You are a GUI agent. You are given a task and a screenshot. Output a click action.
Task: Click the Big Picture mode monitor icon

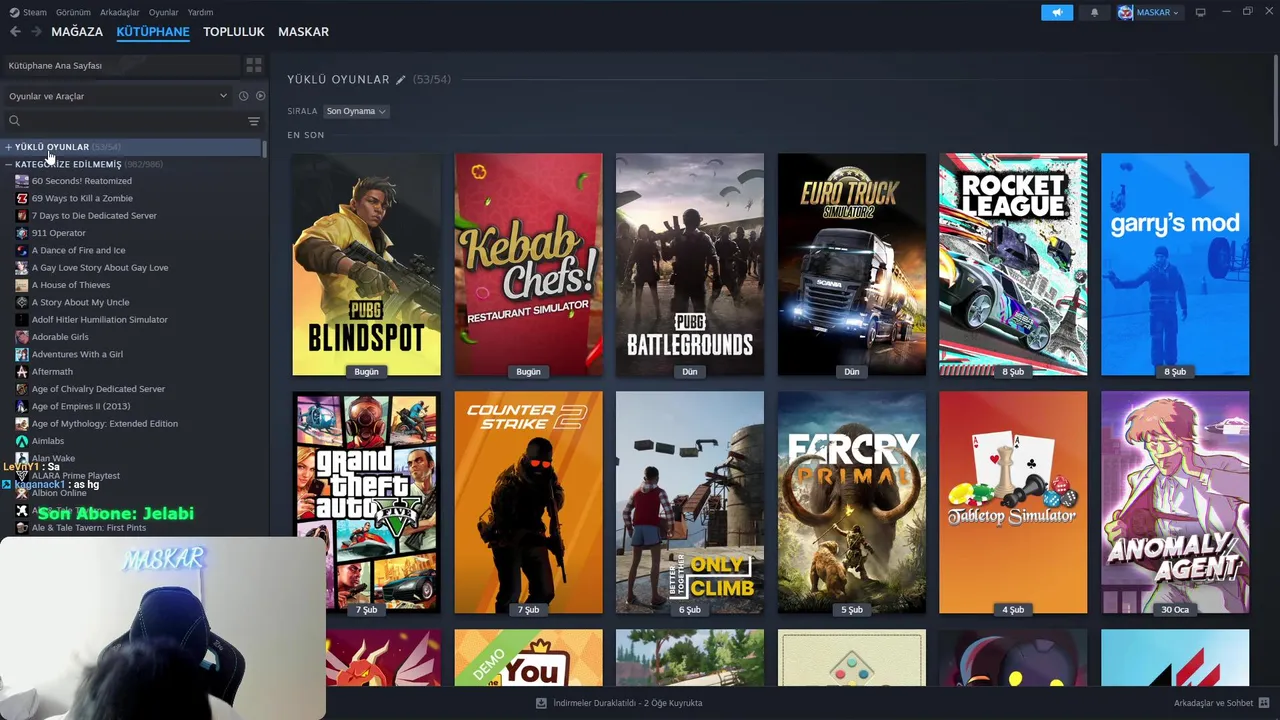point(1200,12)
